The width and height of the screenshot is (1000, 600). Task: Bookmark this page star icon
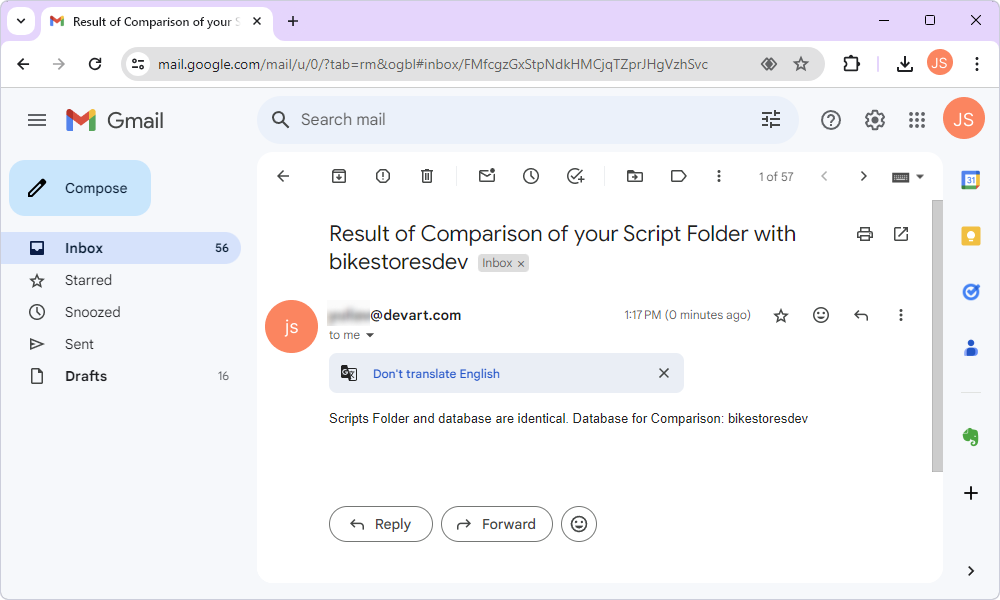tap(801, 64)
